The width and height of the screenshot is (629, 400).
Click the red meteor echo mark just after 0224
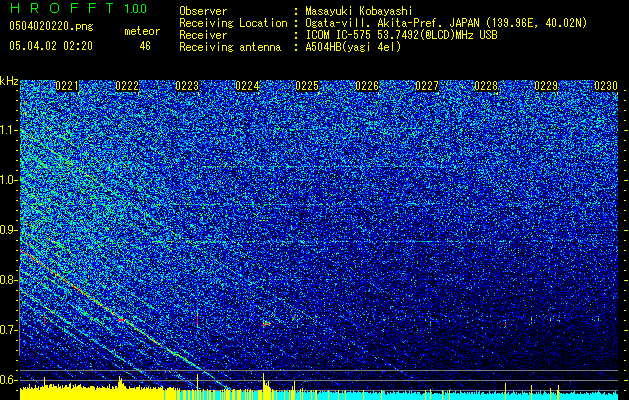(266, 323)
